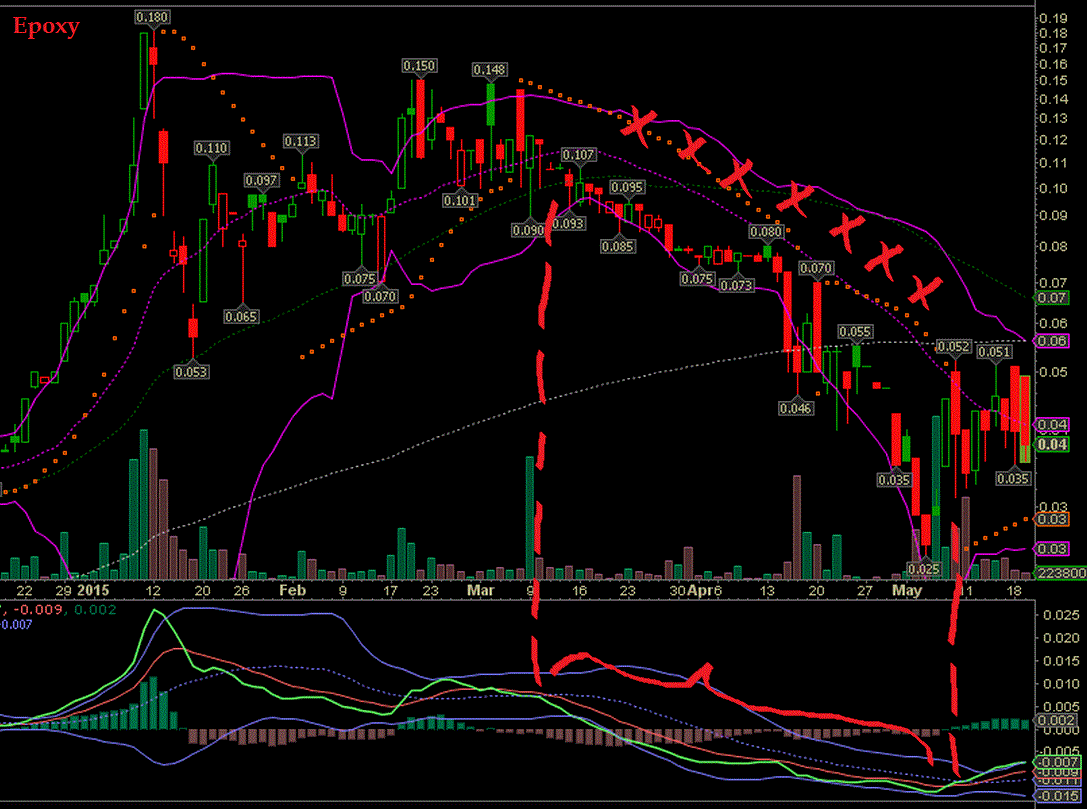This screenshot has width=1087, height=809.
Task: Select the bold green 0.04 last-price box
Action: pyautogui.click(x=1052, y=444)
